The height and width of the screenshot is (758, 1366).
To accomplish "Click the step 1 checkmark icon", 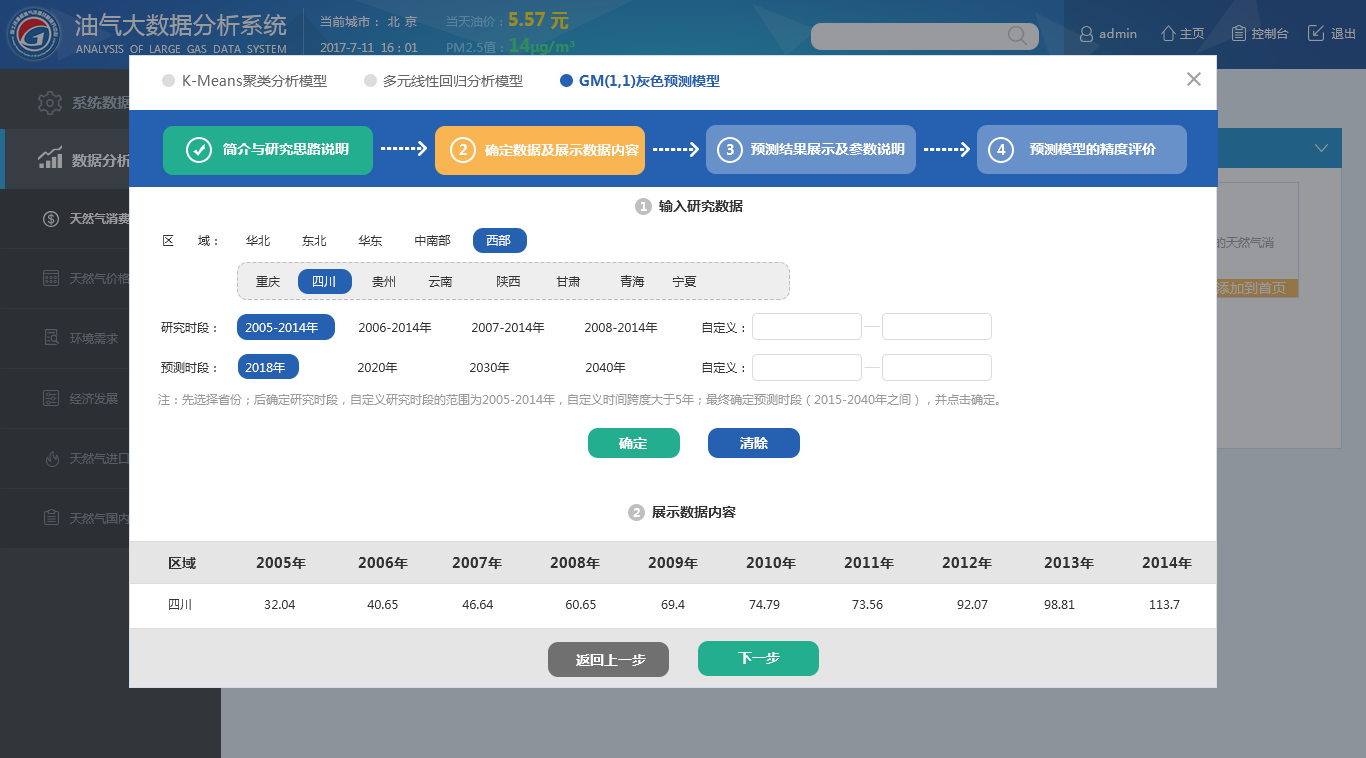I will point(199,150).
